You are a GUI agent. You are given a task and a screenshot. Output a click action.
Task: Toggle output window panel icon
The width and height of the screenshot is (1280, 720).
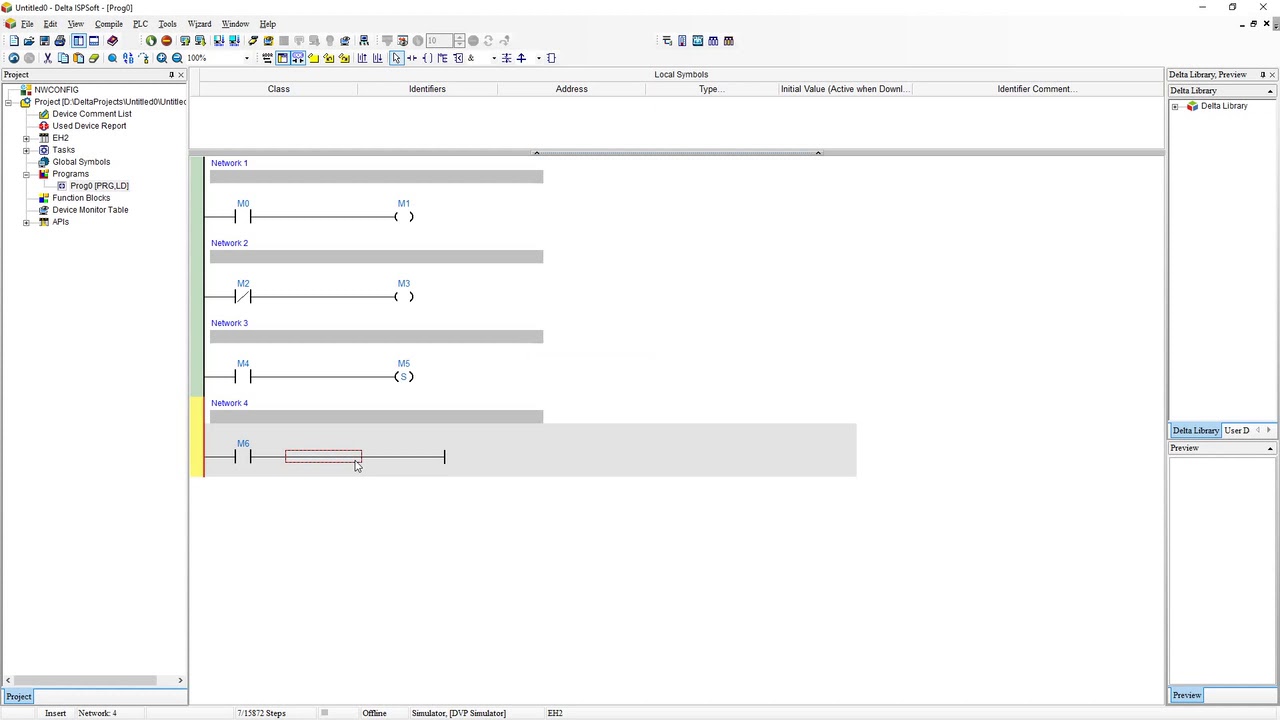(x=94, y=41)
